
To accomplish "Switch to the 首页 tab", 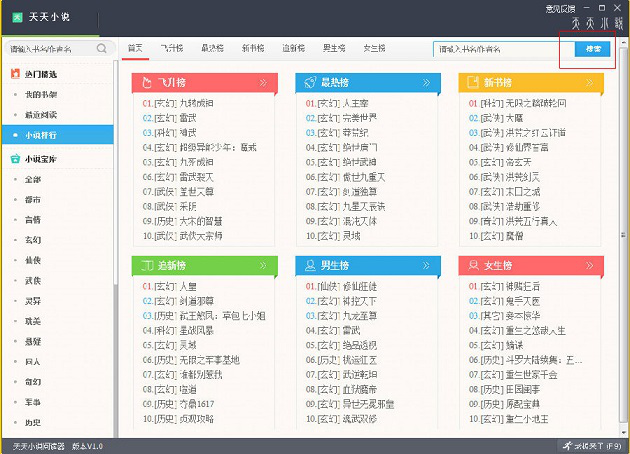I will tap(135, 48).
